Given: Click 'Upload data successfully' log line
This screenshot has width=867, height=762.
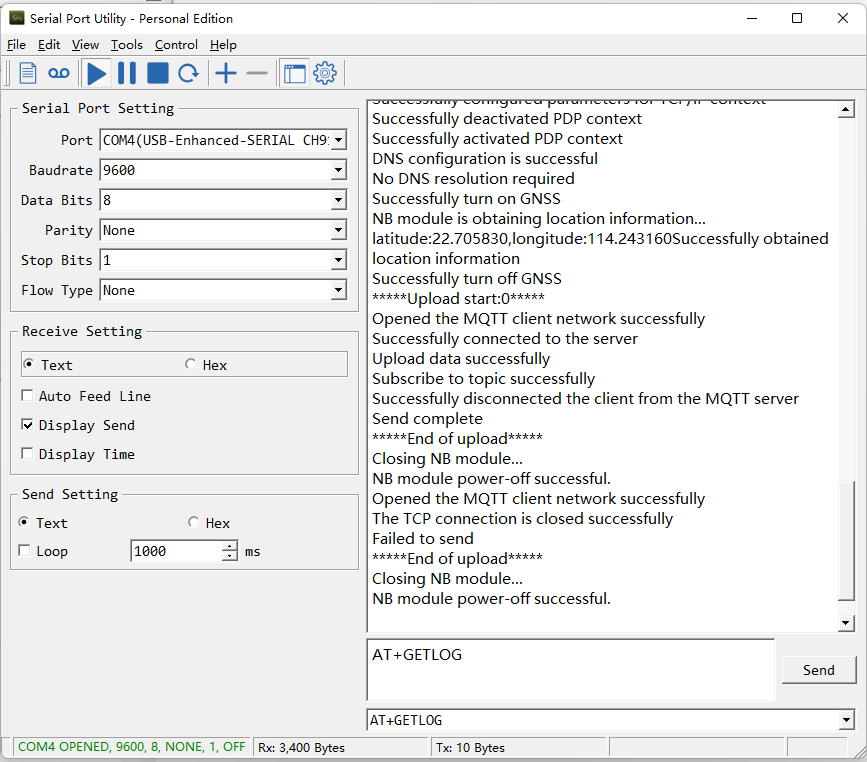Looking at the screenshot, I should 461,359.
